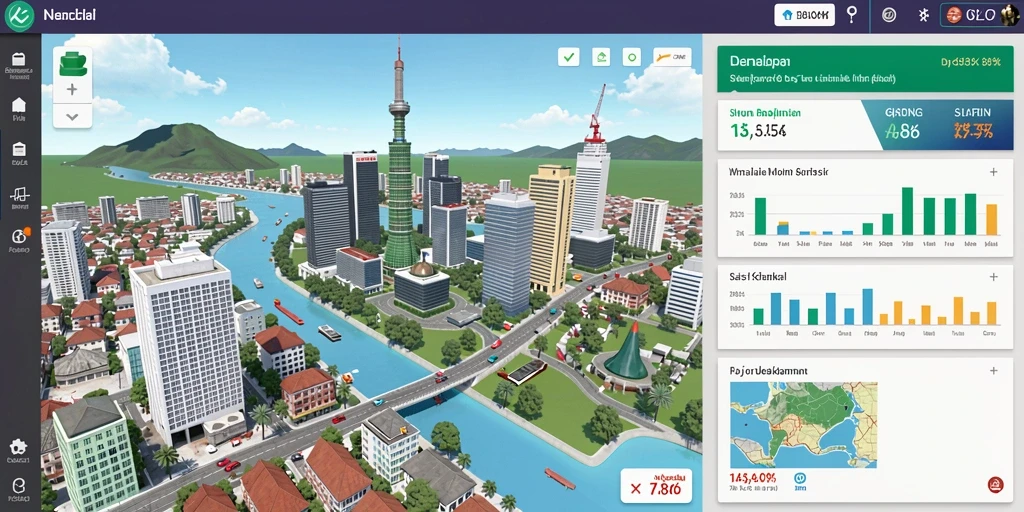Toggle the green checkmark box above map
The width and height of the screenshot is (1024, 512).
569,57
